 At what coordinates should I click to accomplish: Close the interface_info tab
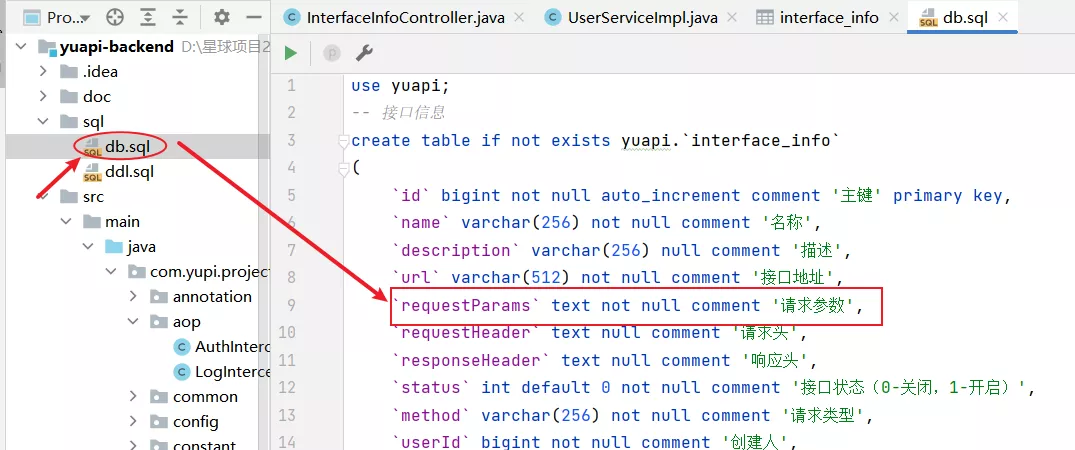[895, 18]
